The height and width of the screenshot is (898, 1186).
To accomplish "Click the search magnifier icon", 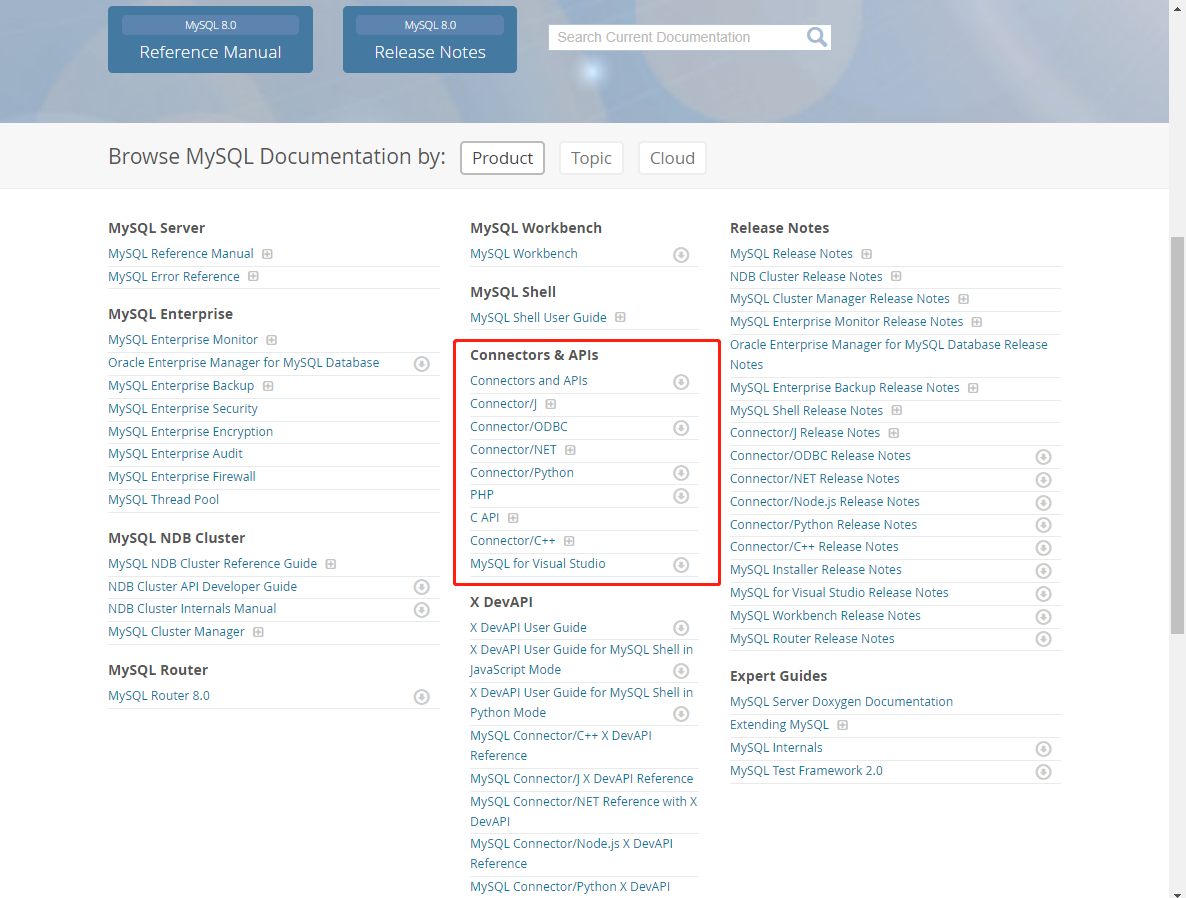I will pos(816,36).
